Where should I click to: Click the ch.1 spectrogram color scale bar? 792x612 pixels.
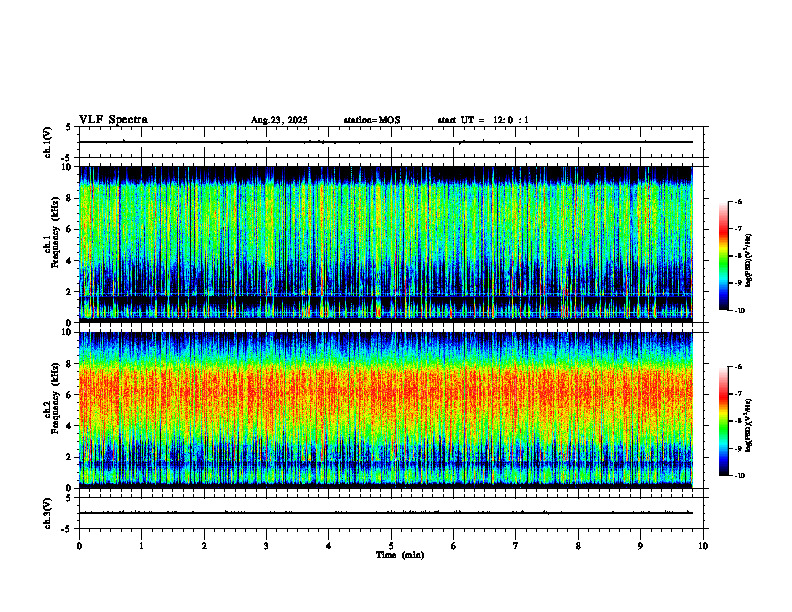723,256
